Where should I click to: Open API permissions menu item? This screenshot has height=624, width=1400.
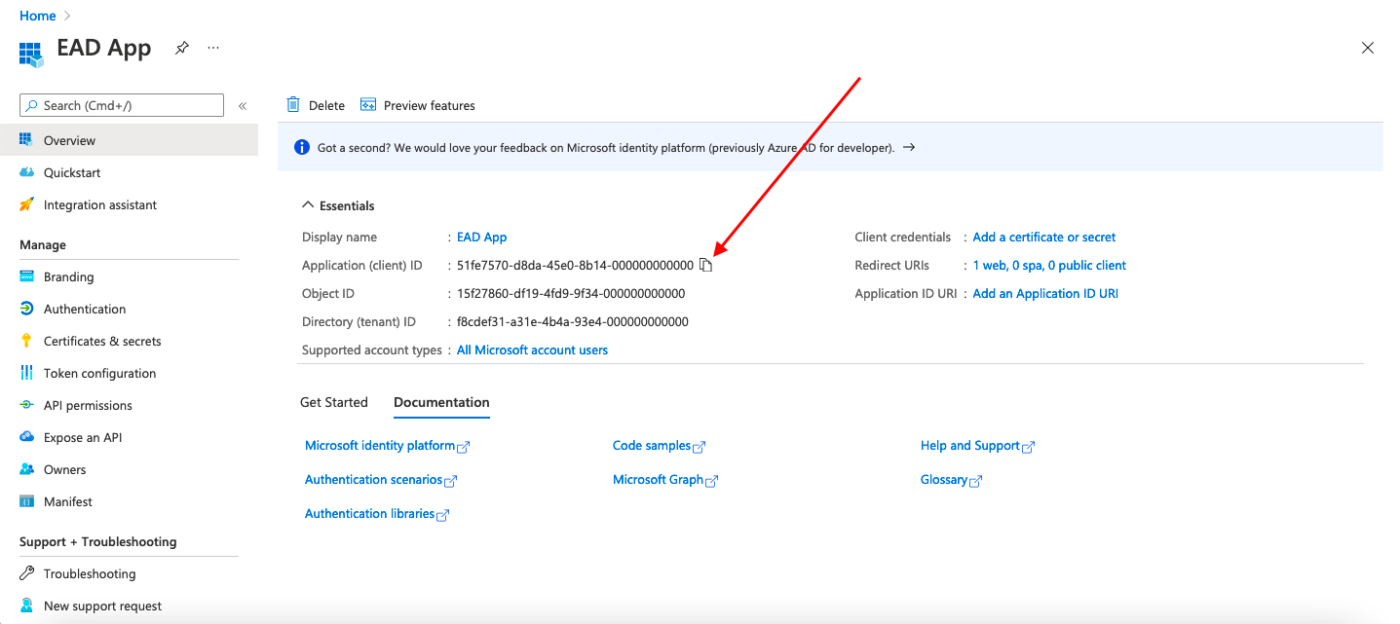[x=88, y=405]
